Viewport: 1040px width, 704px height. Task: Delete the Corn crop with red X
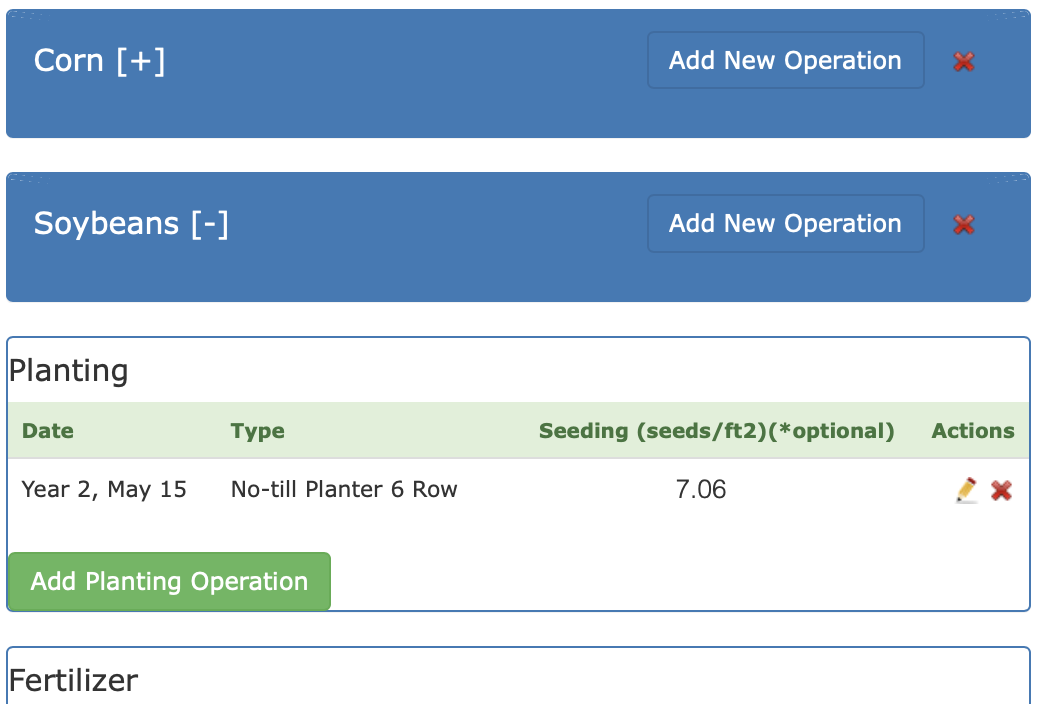tap(963, 62)
